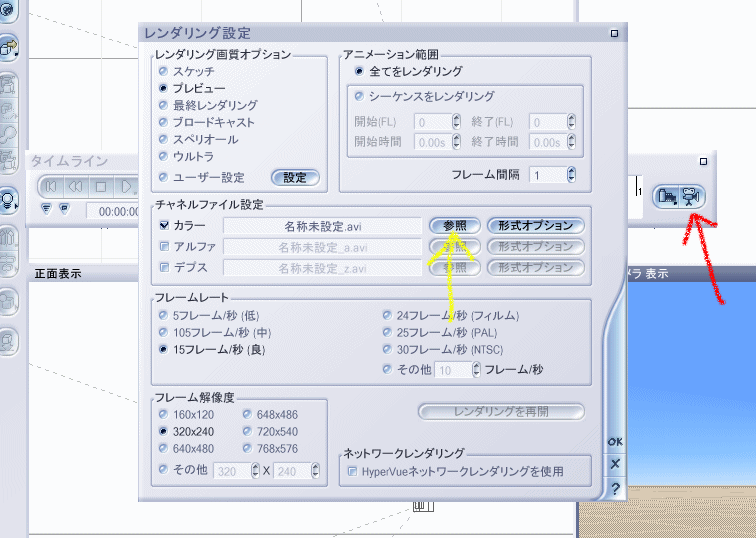Image resolution: width=756 pixels, height=538 pixels.
Task: Click the 参照 button for the color channel
Action: 455,225
